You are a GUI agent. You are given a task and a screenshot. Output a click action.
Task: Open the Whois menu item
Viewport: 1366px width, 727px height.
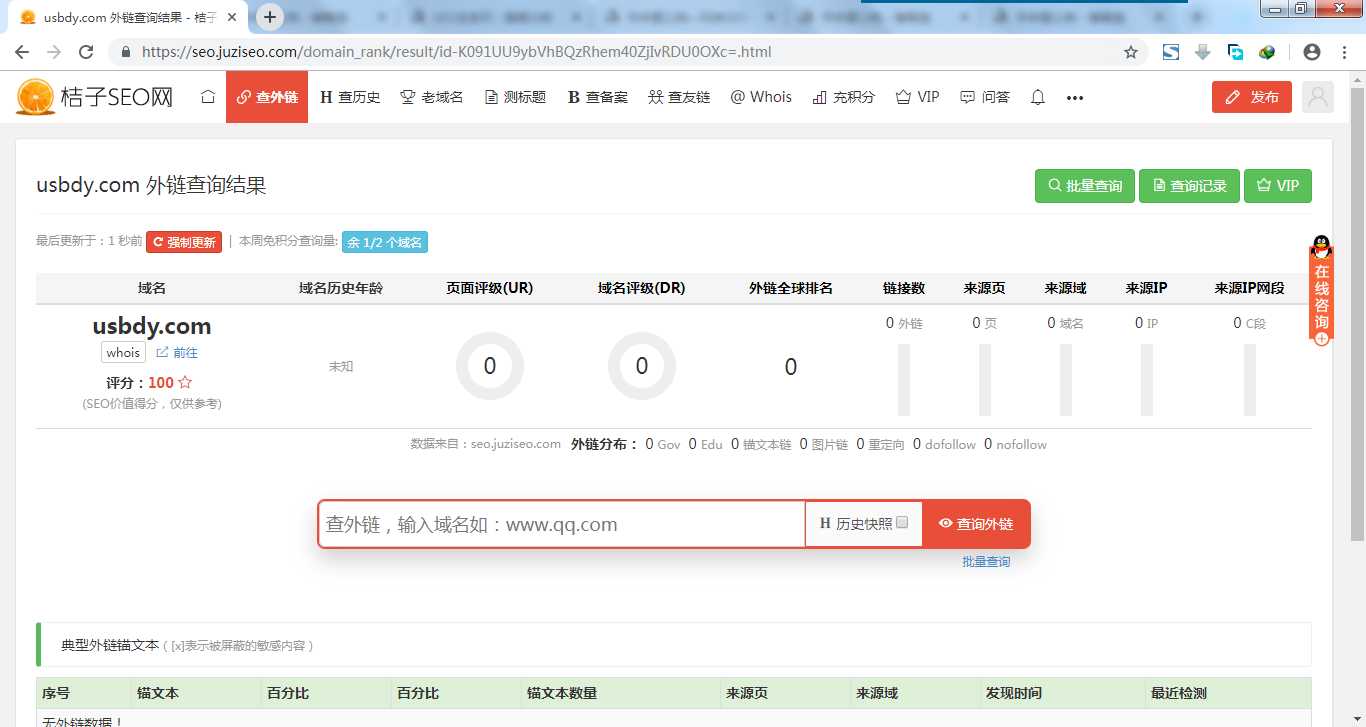761,97
